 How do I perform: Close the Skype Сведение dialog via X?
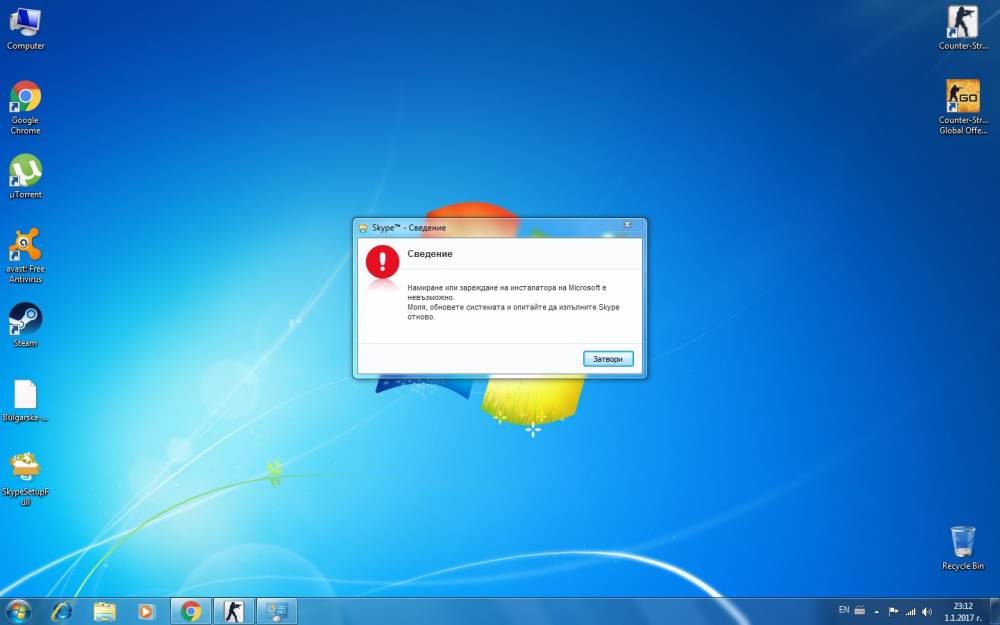coord(627,224)
